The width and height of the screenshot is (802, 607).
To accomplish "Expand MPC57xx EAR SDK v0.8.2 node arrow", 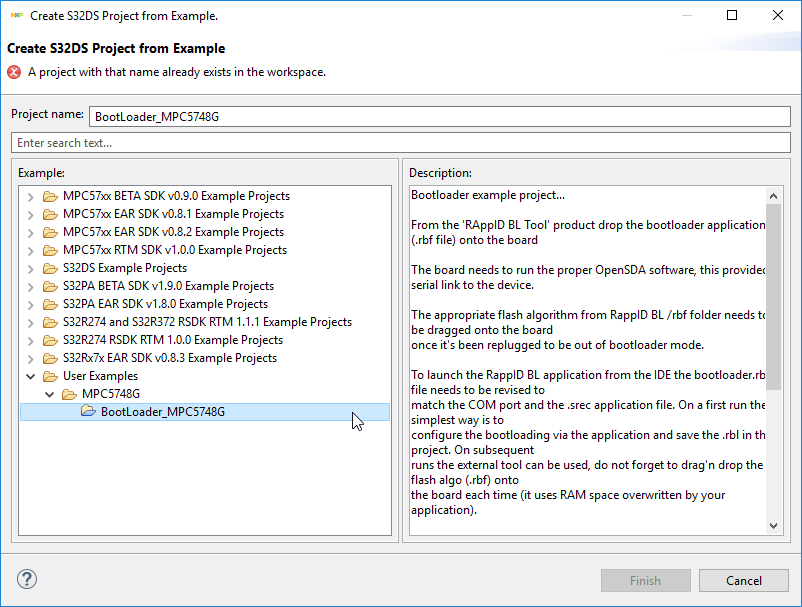I will pos(31,233).
